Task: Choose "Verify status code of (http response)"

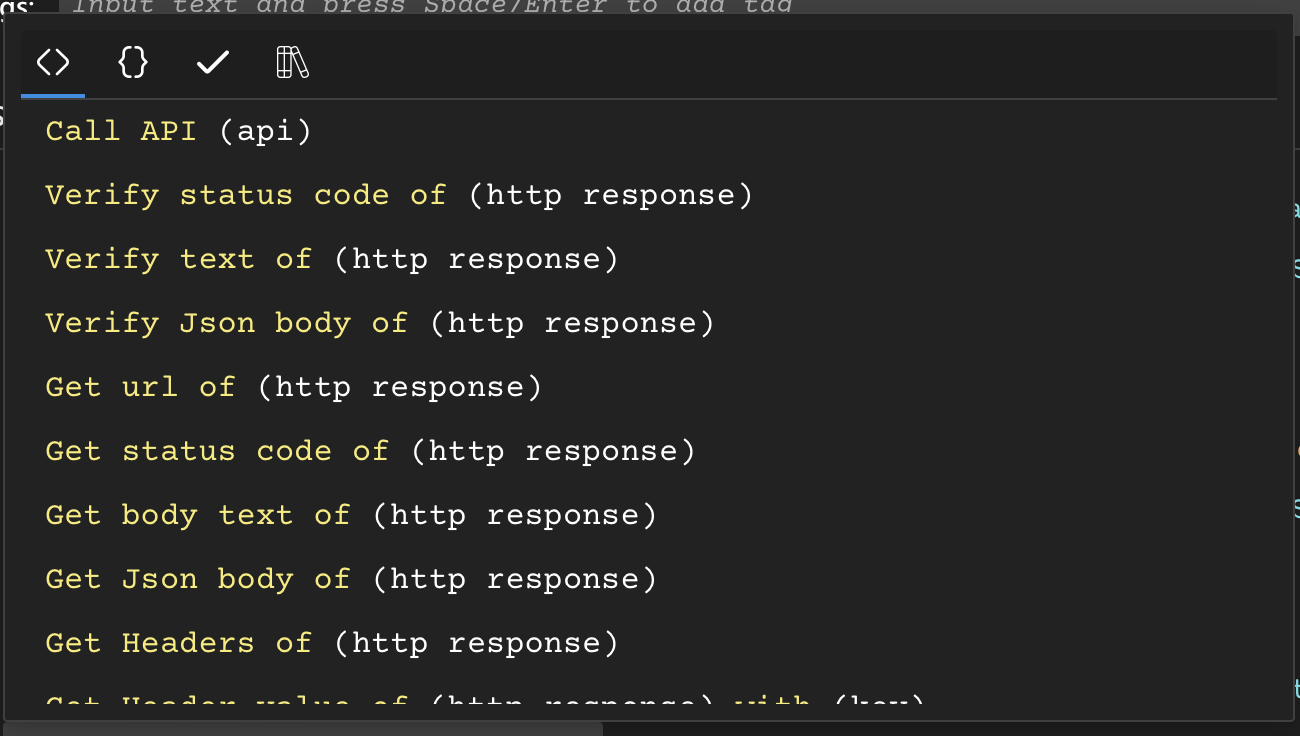Action: coord(398,195)
